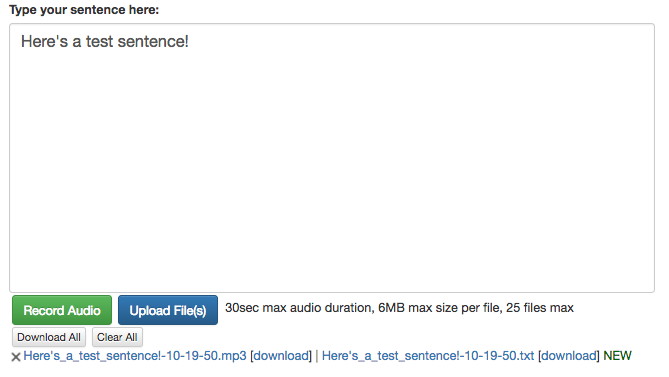Click the word 'test' in the text box
Screen dimensions: 669x377
pos(99,42)
